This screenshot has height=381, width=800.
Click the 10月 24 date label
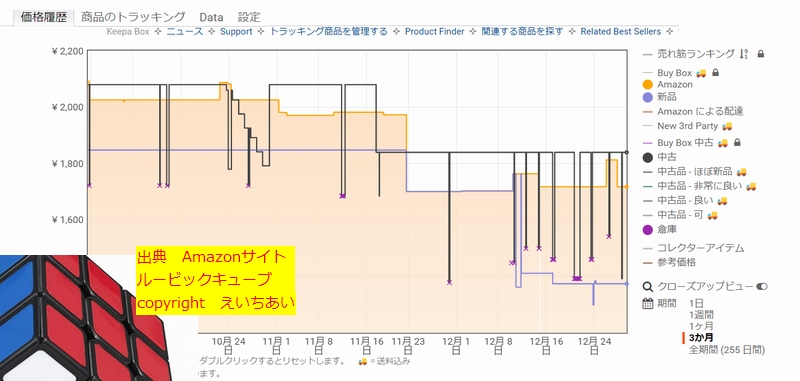click(229, 345)
